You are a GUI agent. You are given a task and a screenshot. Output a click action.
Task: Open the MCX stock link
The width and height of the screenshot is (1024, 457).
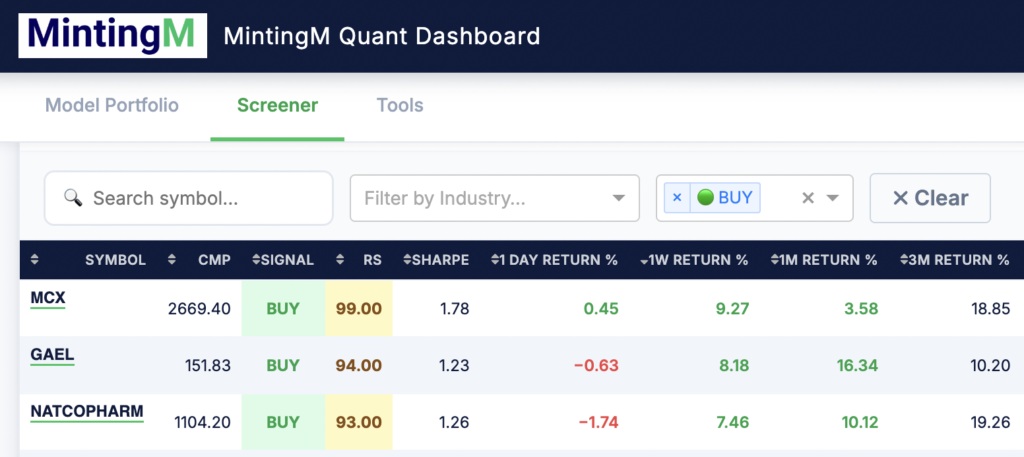click(x=48, y=298)
